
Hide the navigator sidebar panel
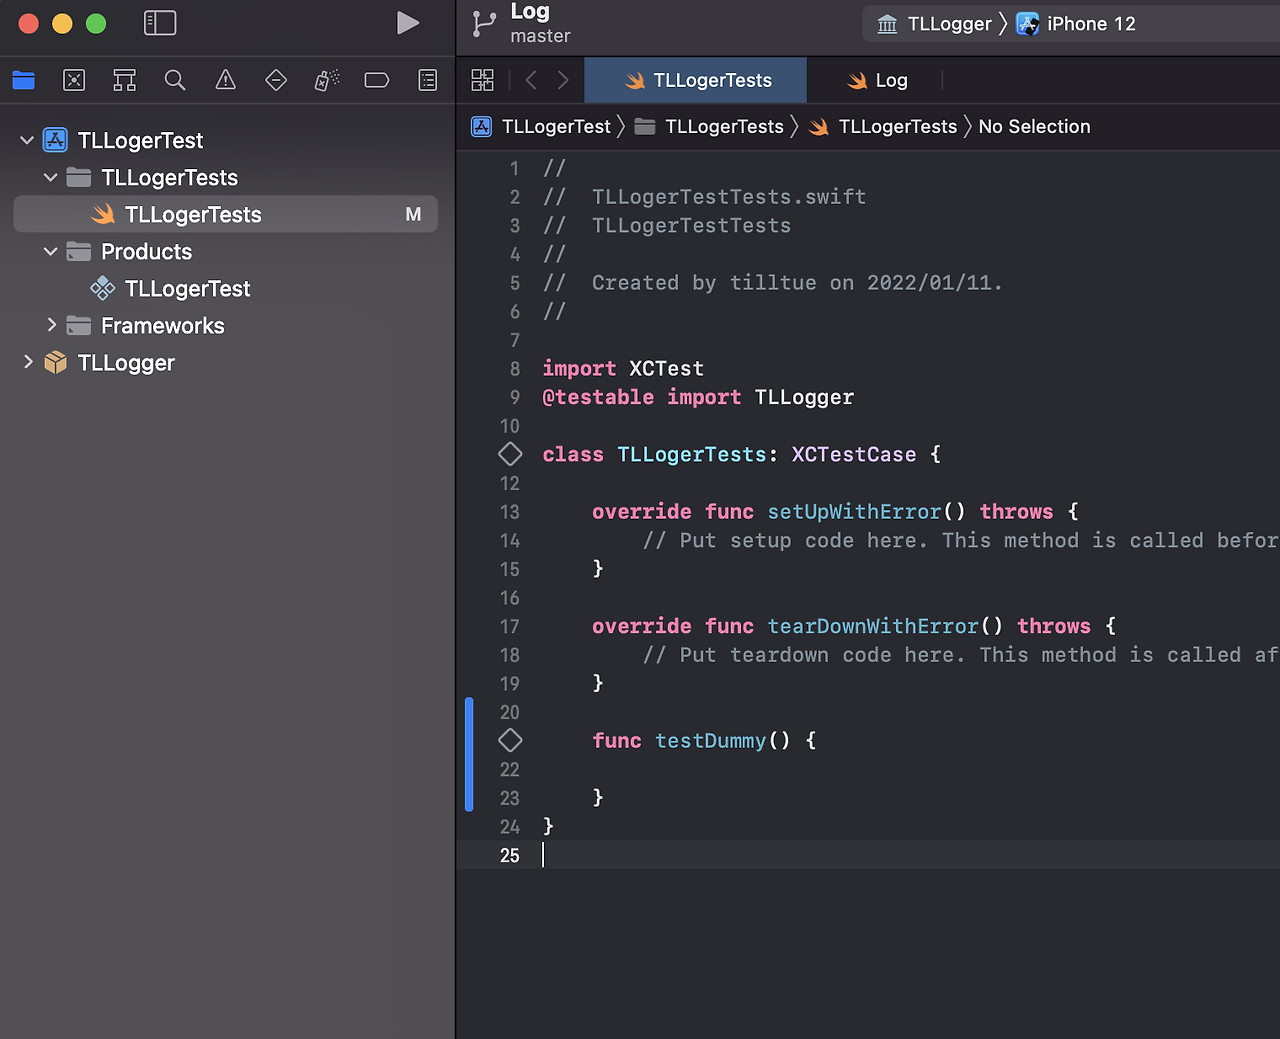tap(160, 23)
